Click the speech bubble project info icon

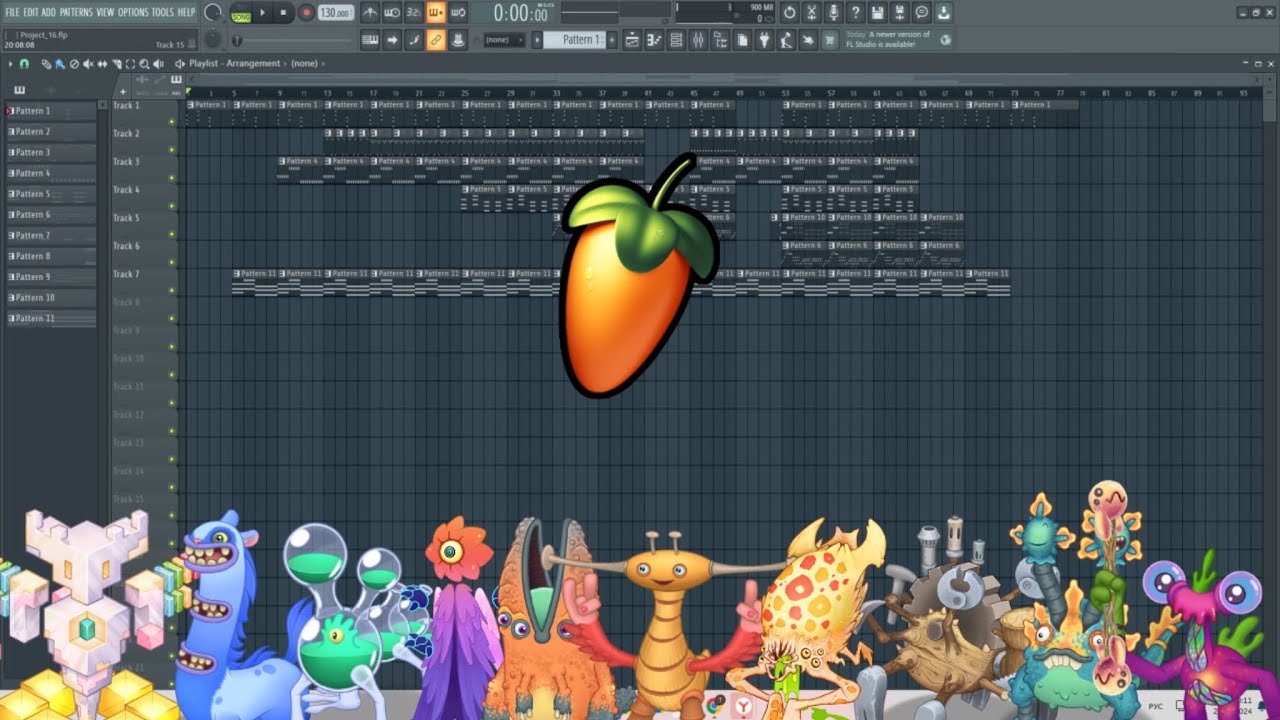pyautogui.click(x=922, y=12)
